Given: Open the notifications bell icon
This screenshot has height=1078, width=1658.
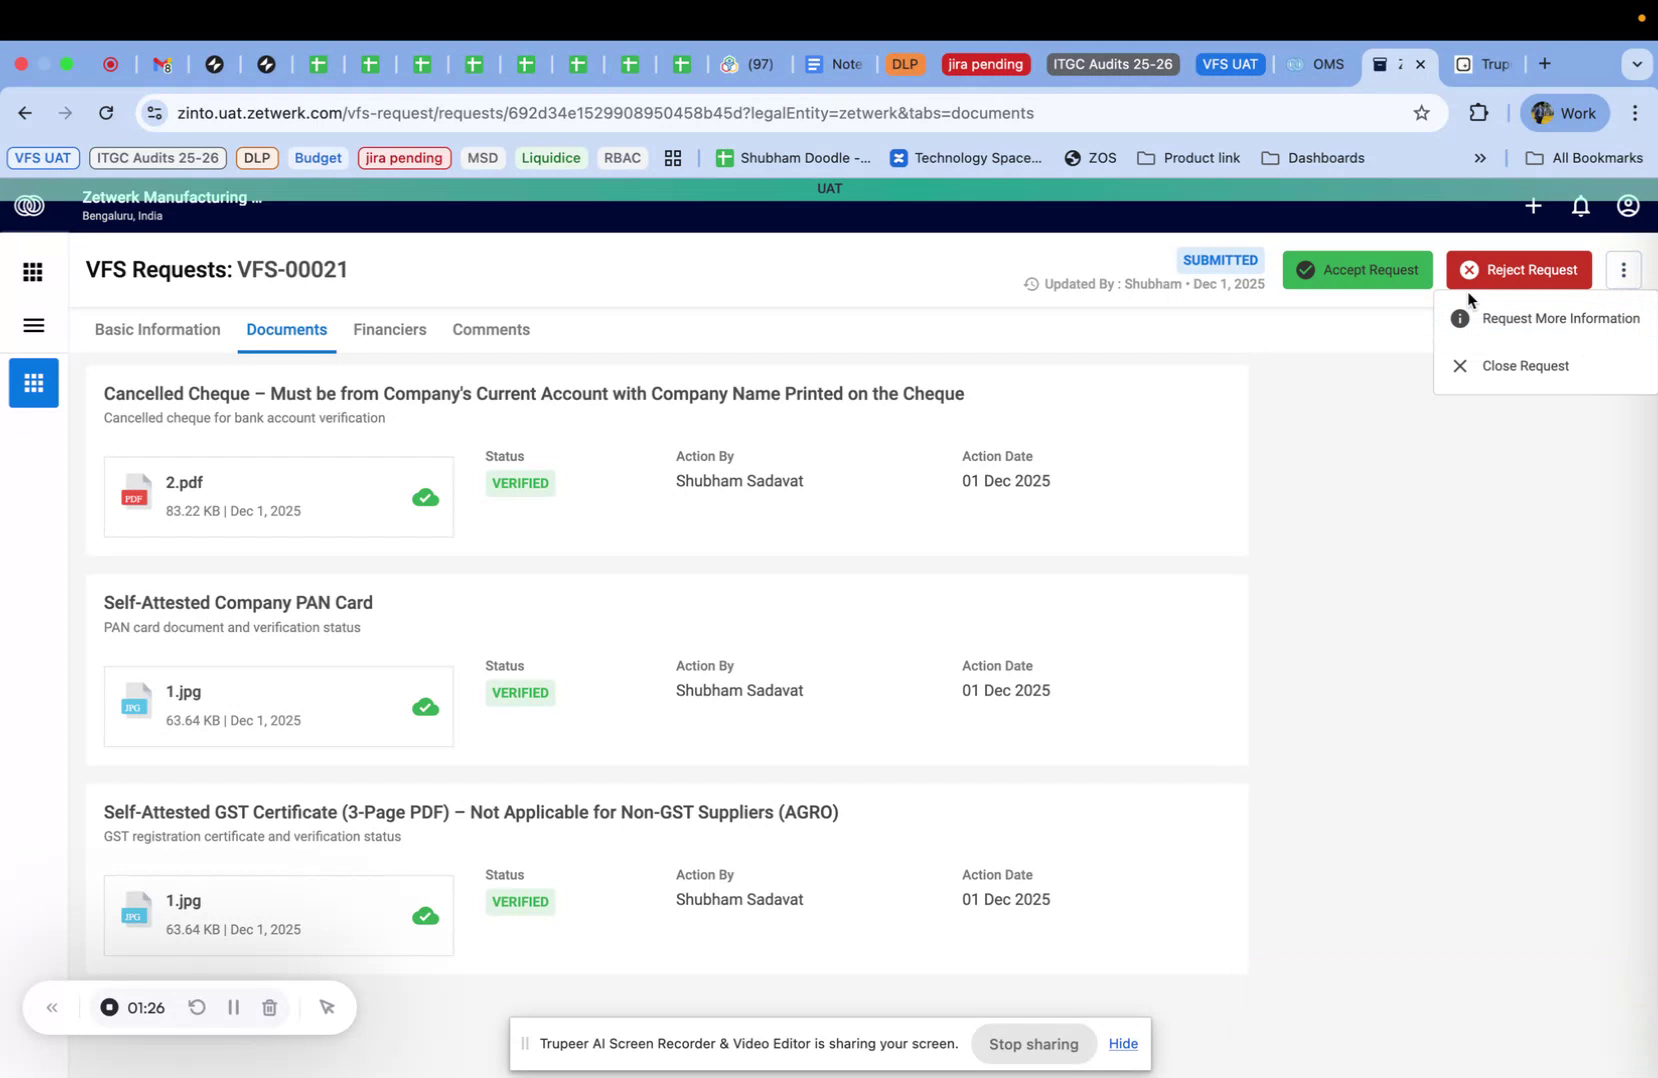Looking at the screenshot, I should point(1580,206).
